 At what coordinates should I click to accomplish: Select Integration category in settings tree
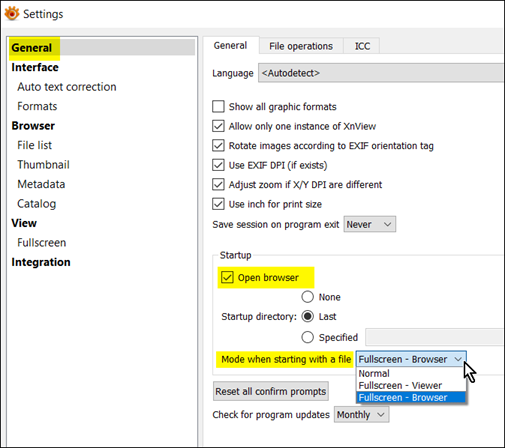(x=41, y=262)
